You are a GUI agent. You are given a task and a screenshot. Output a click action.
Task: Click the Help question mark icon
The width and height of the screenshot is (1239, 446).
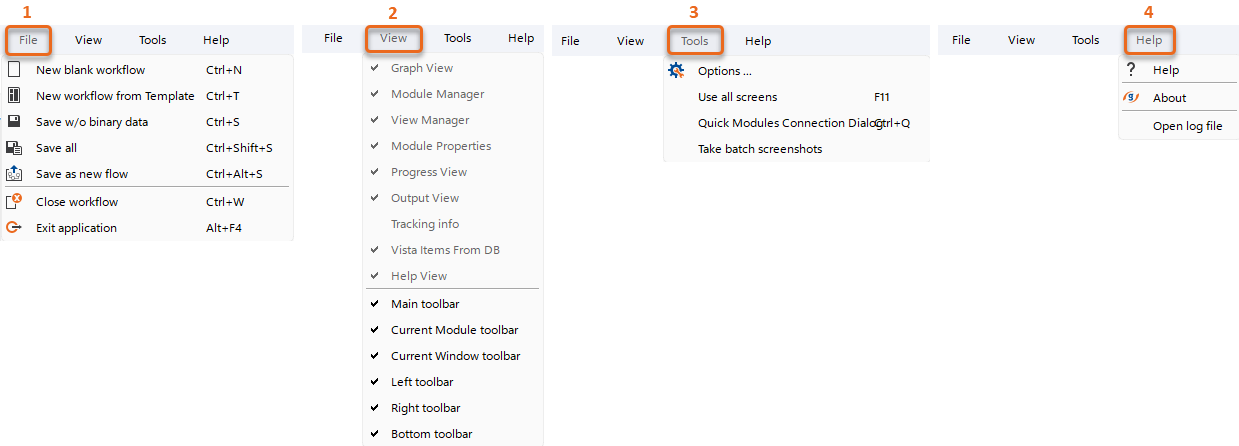click(1131, 69)
